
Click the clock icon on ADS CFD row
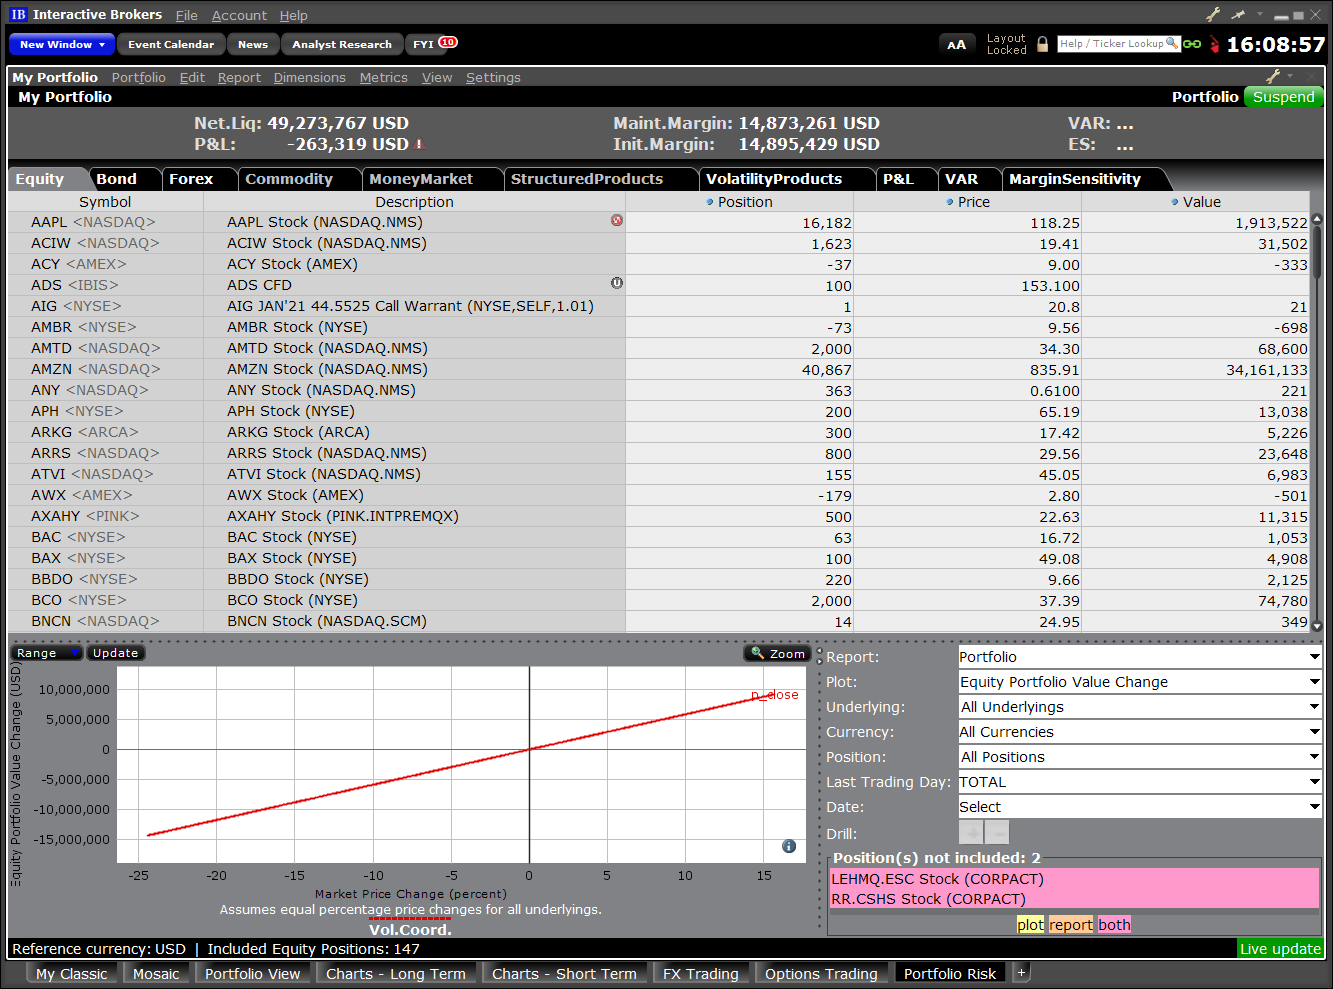click(617, 283)
